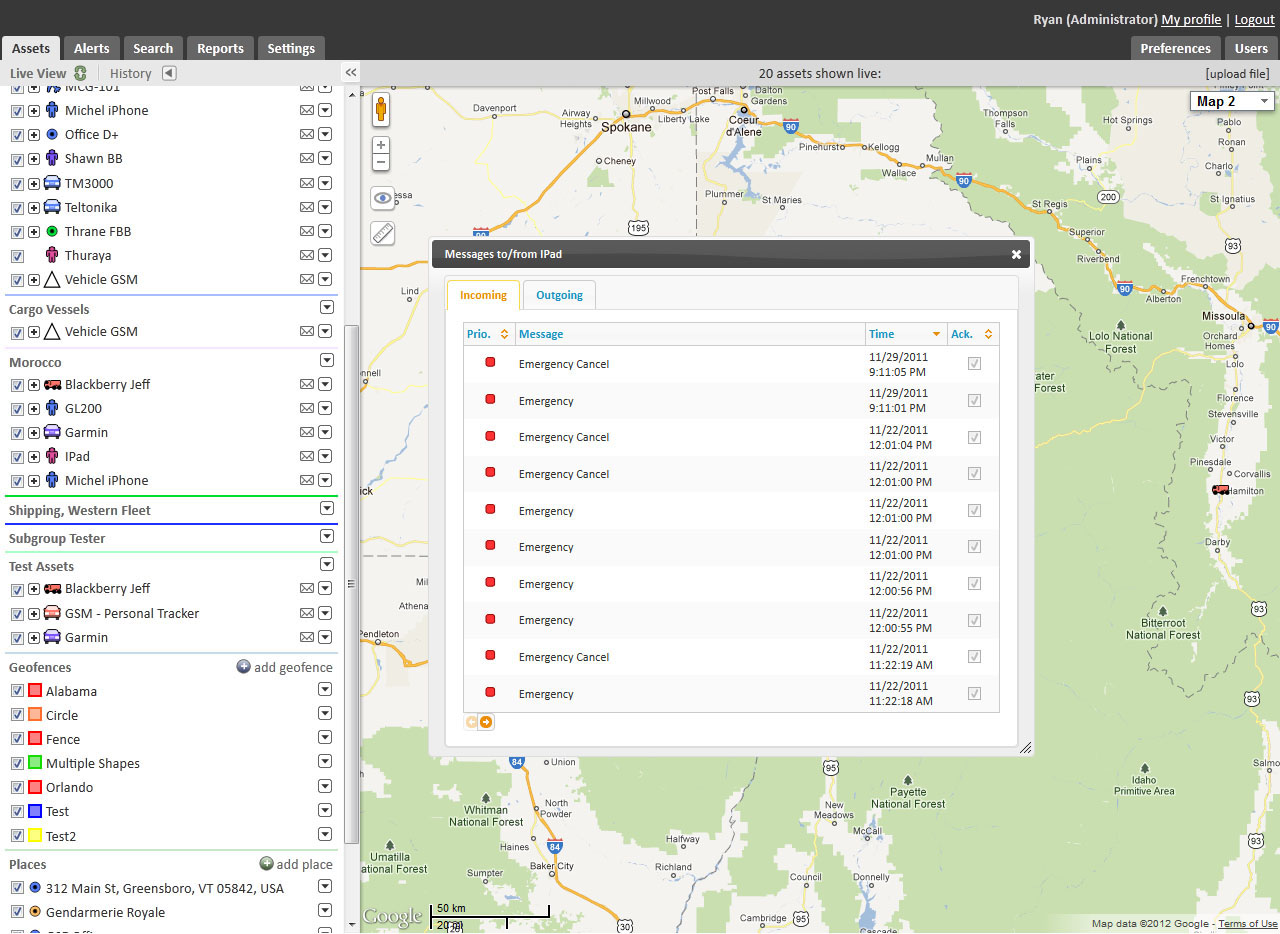The image size is (1280, 934).
Task: Click the map zoom in plus button
Action: click(x=381, y=145)
